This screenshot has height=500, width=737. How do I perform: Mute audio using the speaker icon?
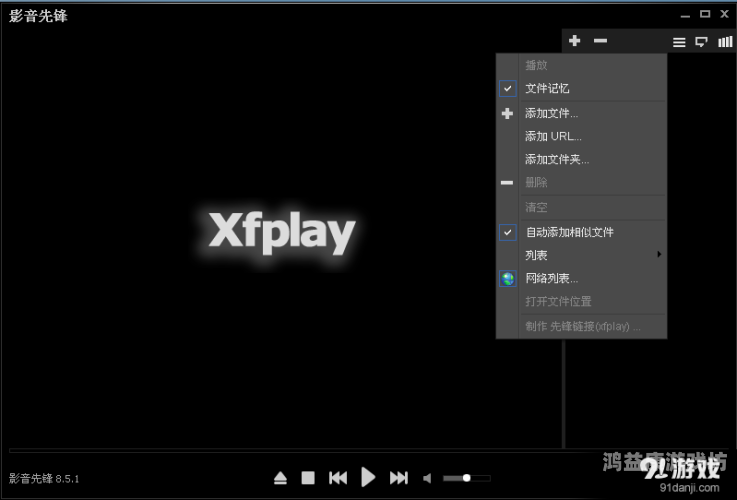(x=427, y=478)
